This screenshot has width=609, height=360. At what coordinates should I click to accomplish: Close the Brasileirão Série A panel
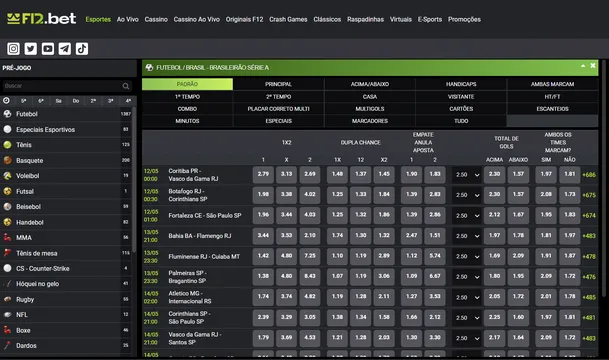point(593,66)
